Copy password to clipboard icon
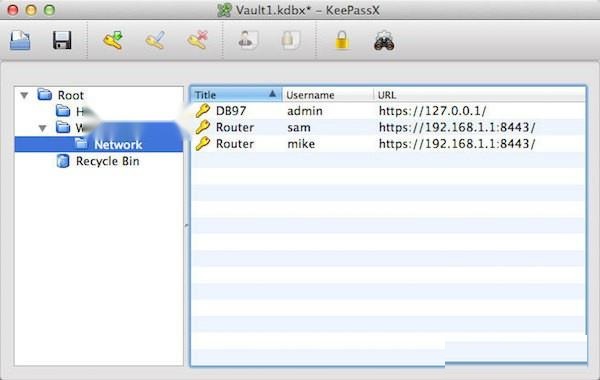The image size is (600, 380). (290, 40)
